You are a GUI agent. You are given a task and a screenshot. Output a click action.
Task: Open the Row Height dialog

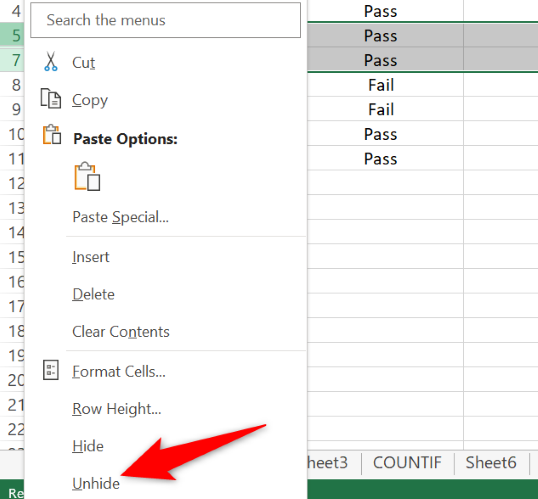pyautogui.click(x=117, y=409)
